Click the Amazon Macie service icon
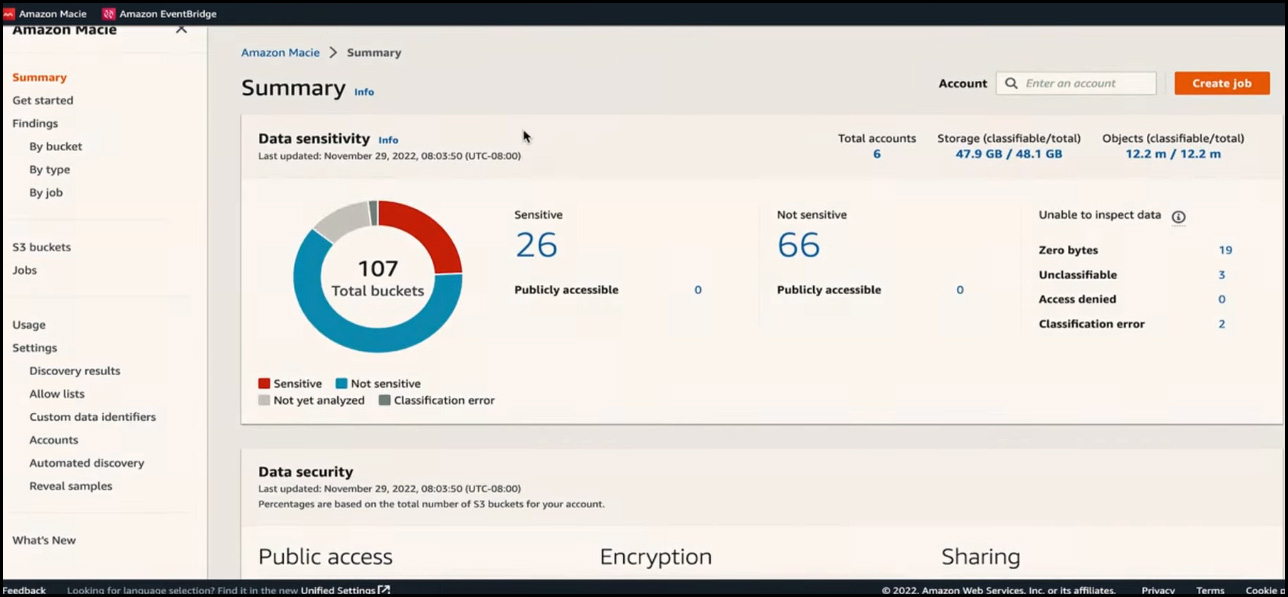Image resolution: width=1288 pixels, height=597 pixels. (9, 14)
